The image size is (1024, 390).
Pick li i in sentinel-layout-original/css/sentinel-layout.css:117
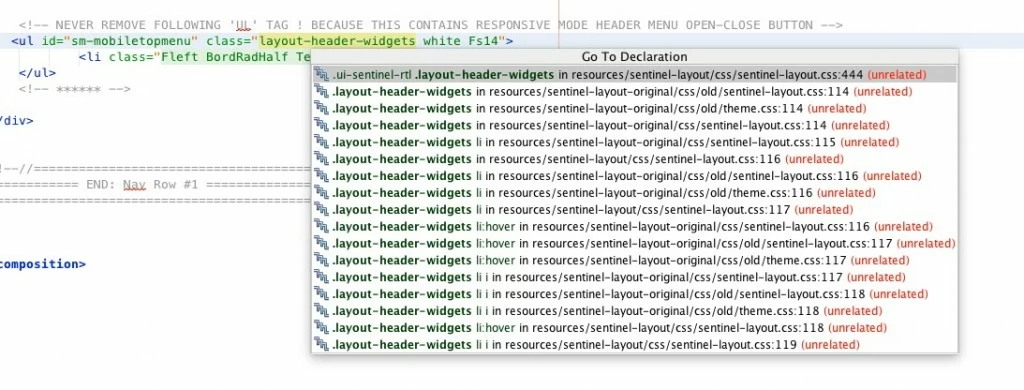635,277
